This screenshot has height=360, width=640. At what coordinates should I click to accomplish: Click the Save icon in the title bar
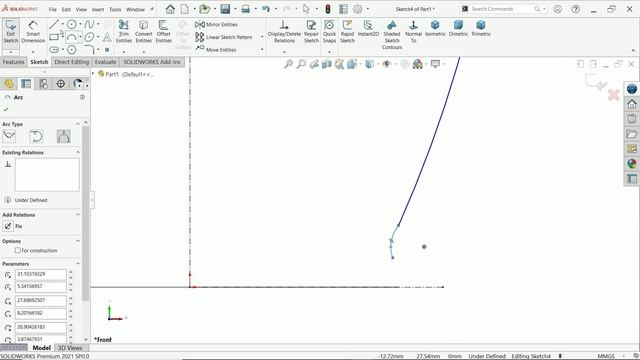pyautogui.click(x=225, y=9)
